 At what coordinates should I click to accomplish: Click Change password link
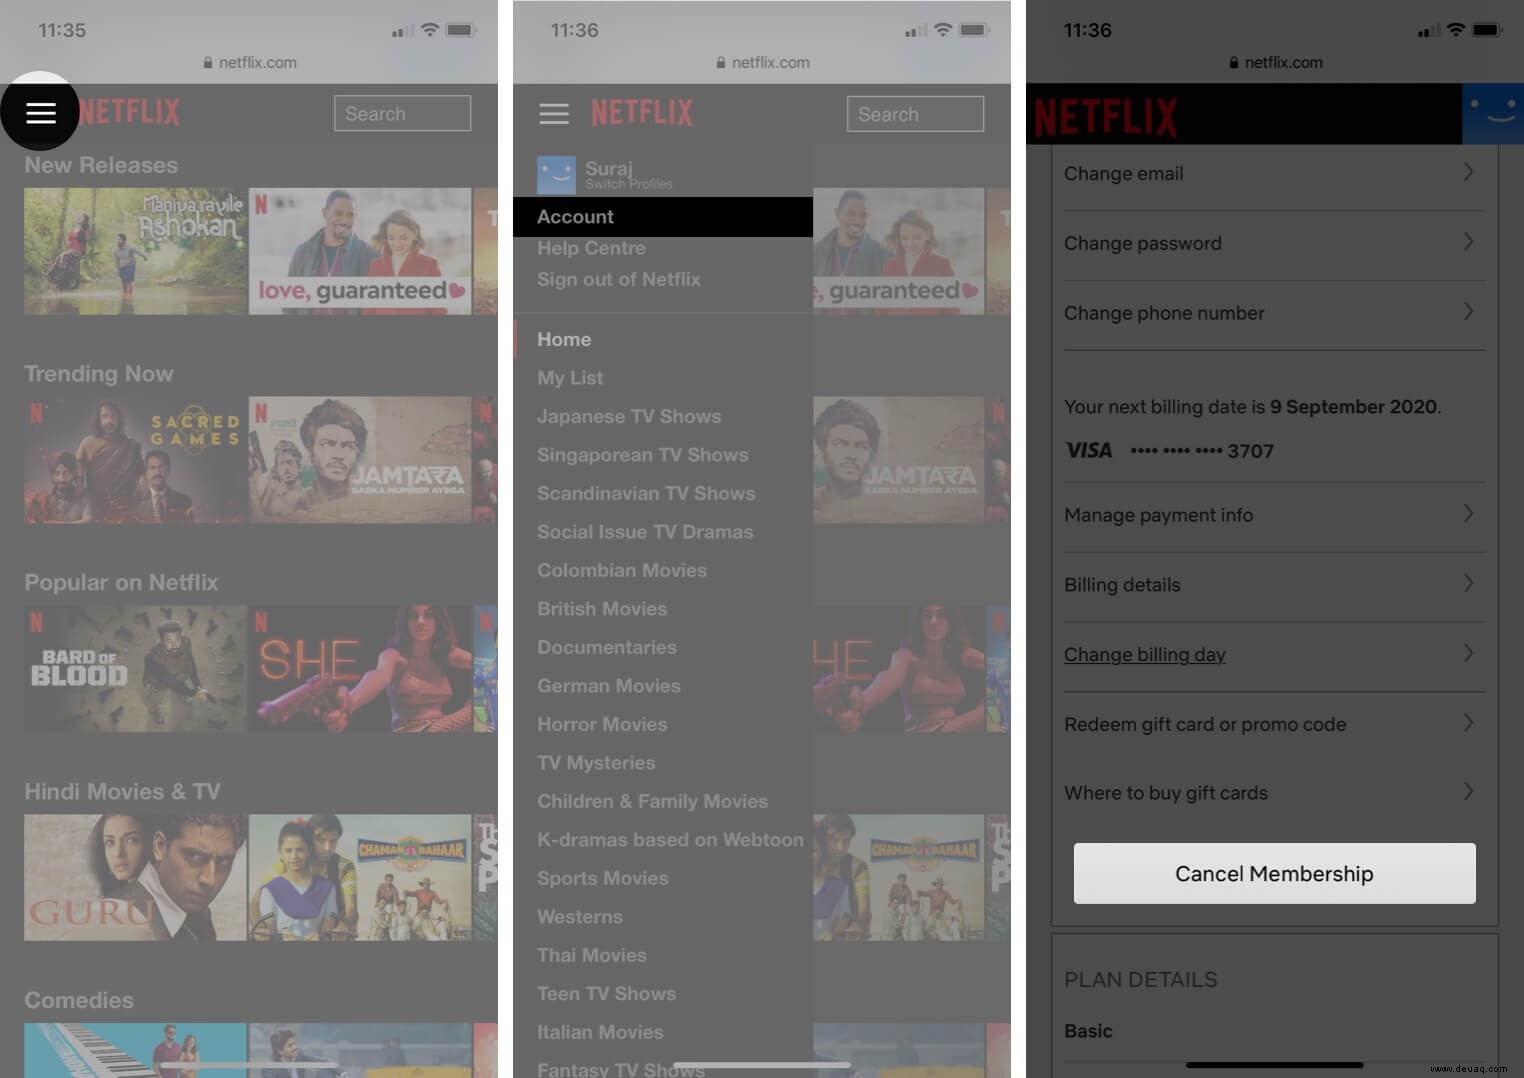point(1143,244)
